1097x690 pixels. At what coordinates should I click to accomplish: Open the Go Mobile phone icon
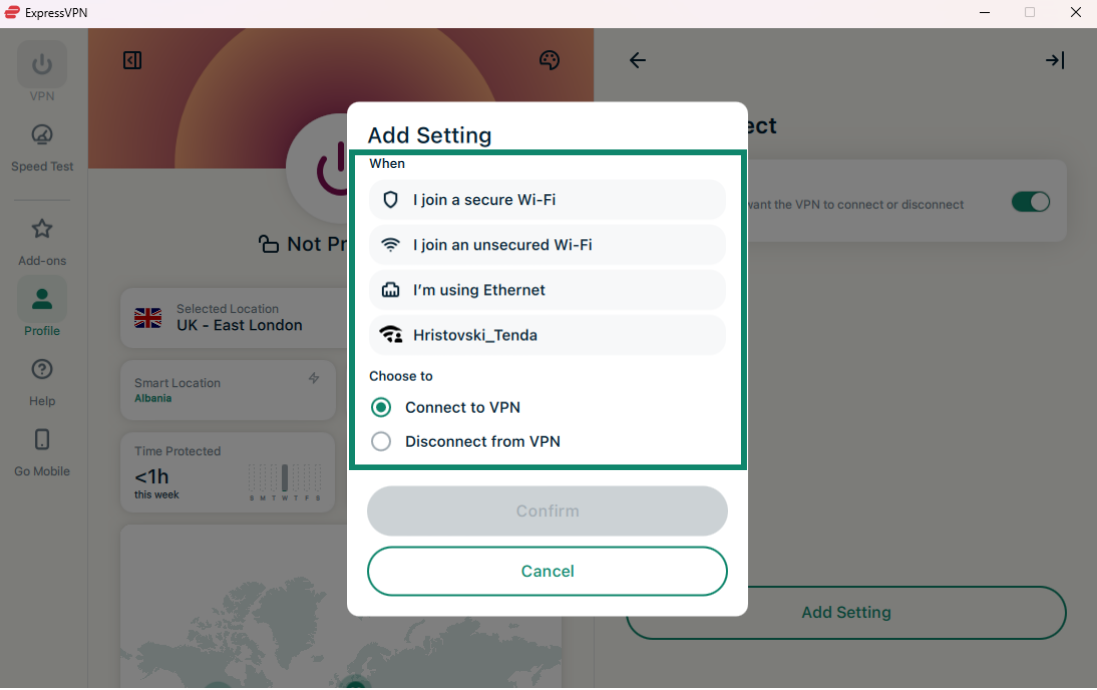[42, 440]
